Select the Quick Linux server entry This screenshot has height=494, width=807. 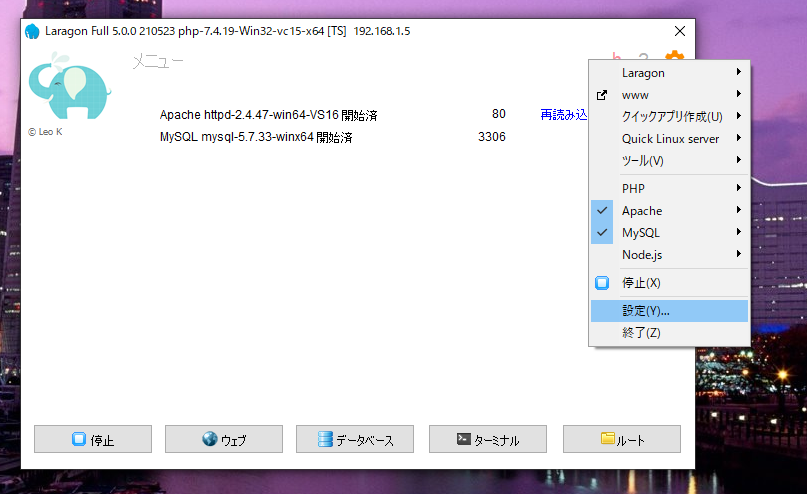click(669, 139)
